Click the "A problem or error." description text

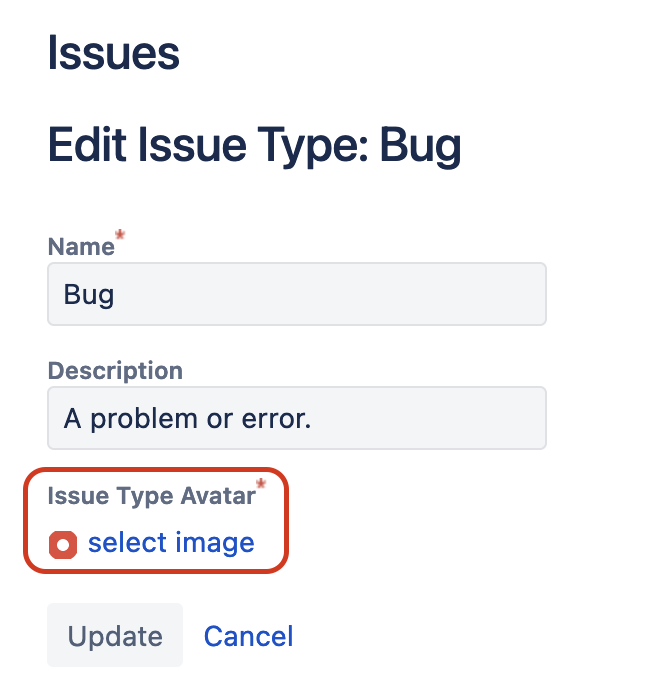[x=187, y=419]
